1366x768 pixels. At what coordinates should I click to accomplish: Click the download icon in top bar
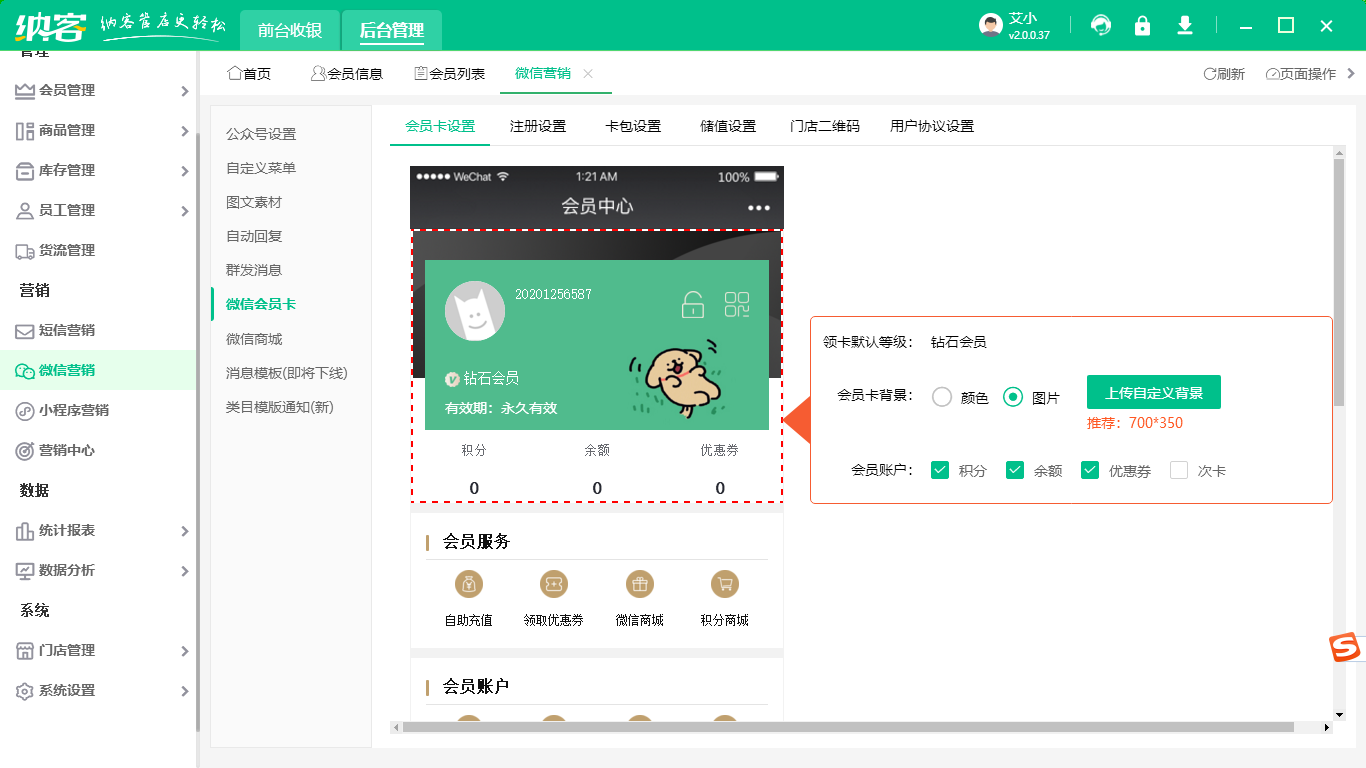[x=1184, y=25]
